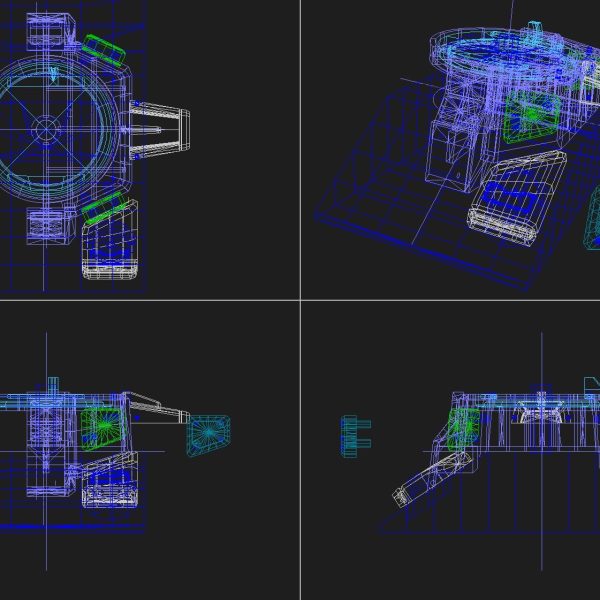The height and width of the screenshot is (600, 600).
Task: Select the cyan radial-mesh block in front view
Action: point(209,435)
